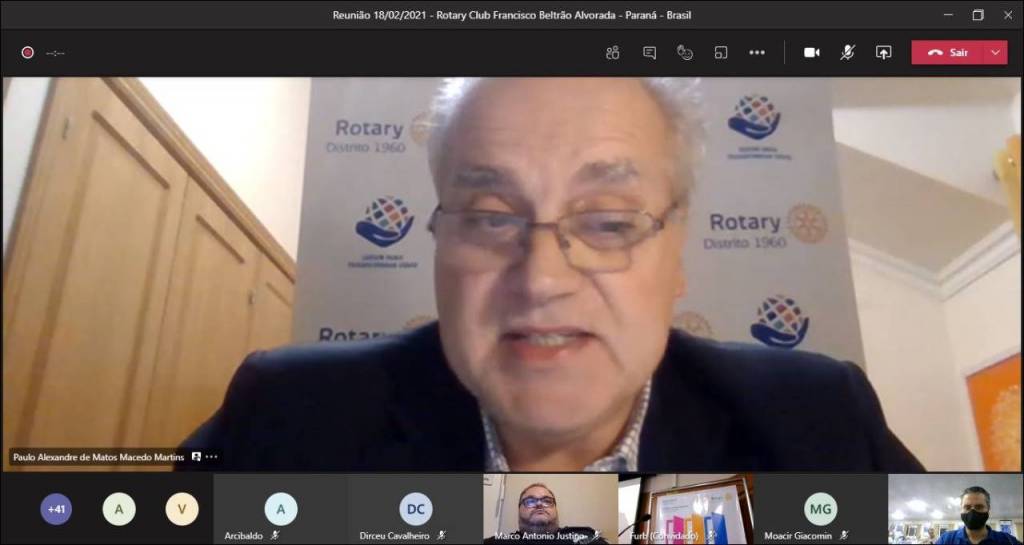The width and height of the screenshot is (1024, 545).
Task: Select Moacir Giacomin's participant tile
Action: (x=820, y=509)
